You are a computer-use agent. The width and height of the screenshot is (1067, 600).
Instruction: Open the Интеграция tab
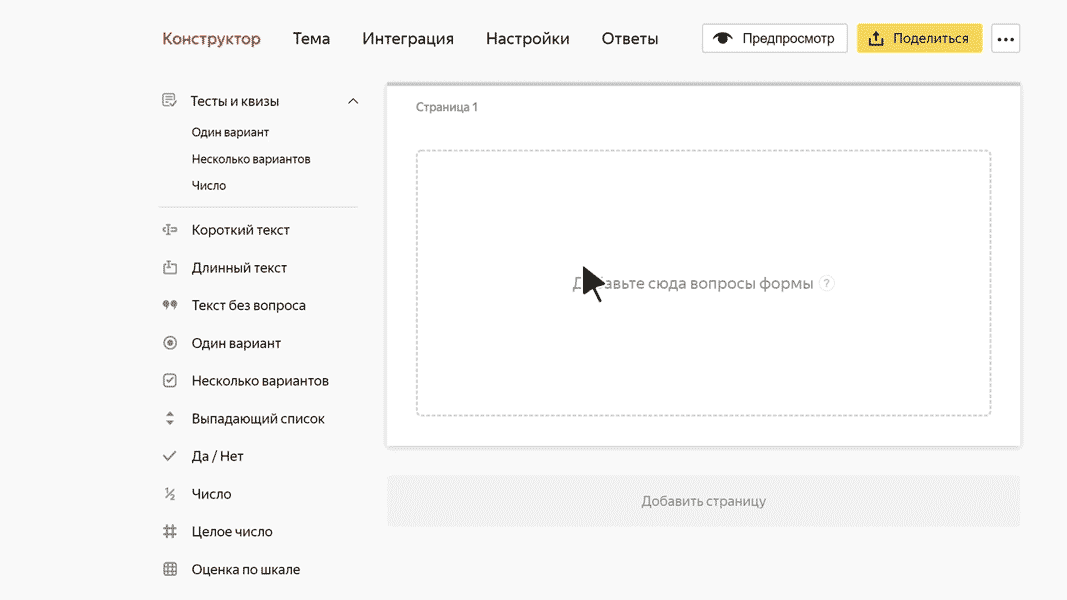[408, 39]
